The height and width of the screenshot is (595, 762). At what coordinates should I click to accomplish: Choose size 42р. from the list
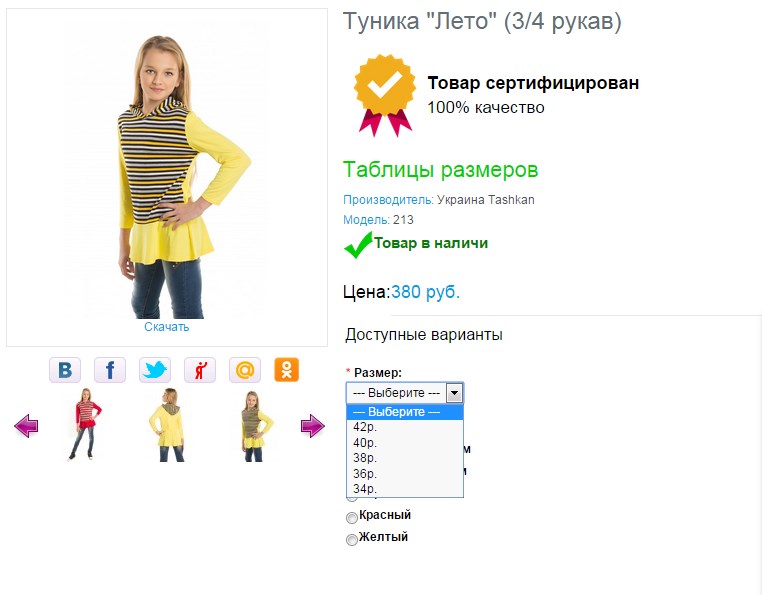click(405, 427)
